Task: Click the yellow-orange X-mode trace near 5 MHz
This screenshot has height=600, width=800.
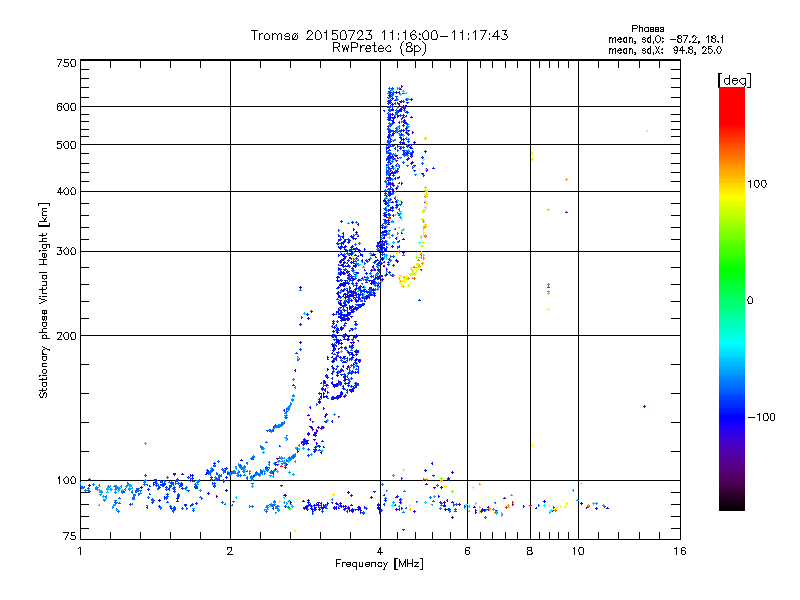Action: point(414,237)
